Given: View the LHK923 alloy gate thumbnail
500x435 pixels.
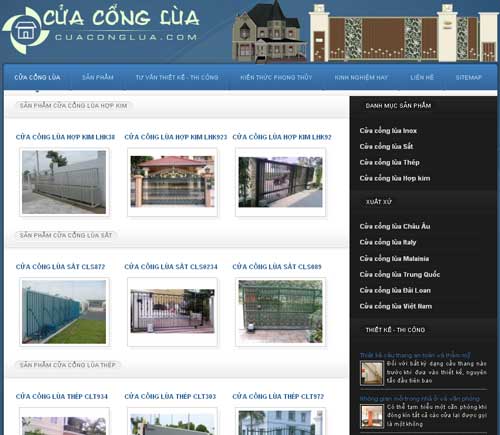Looking at the screenshot, I should tap(172, 182).
